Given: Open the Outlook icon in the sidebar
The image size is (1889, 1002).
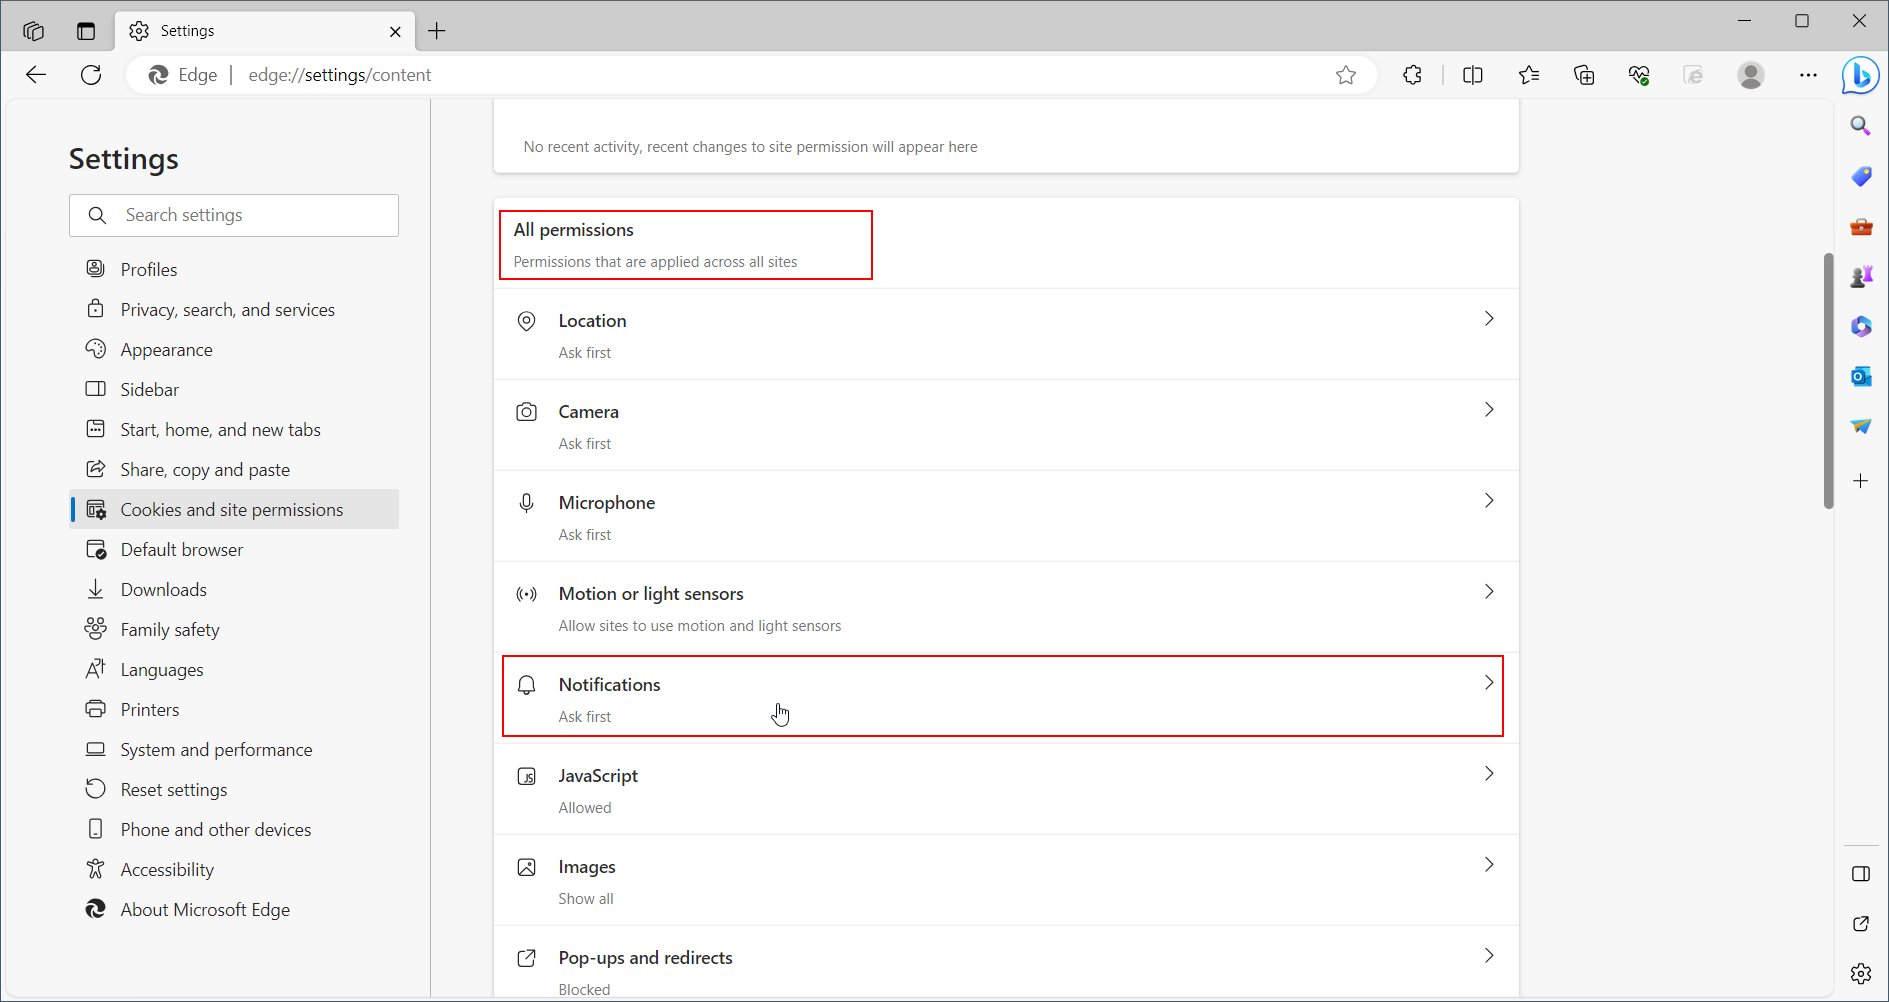Looking at the screenshot, I should coord(1860,377).
